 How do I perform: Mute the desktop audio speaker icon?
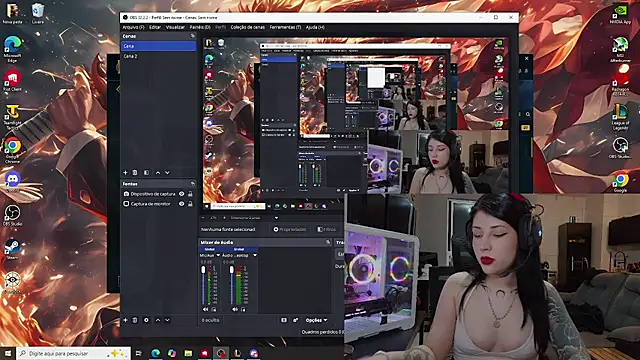point(234,309)
